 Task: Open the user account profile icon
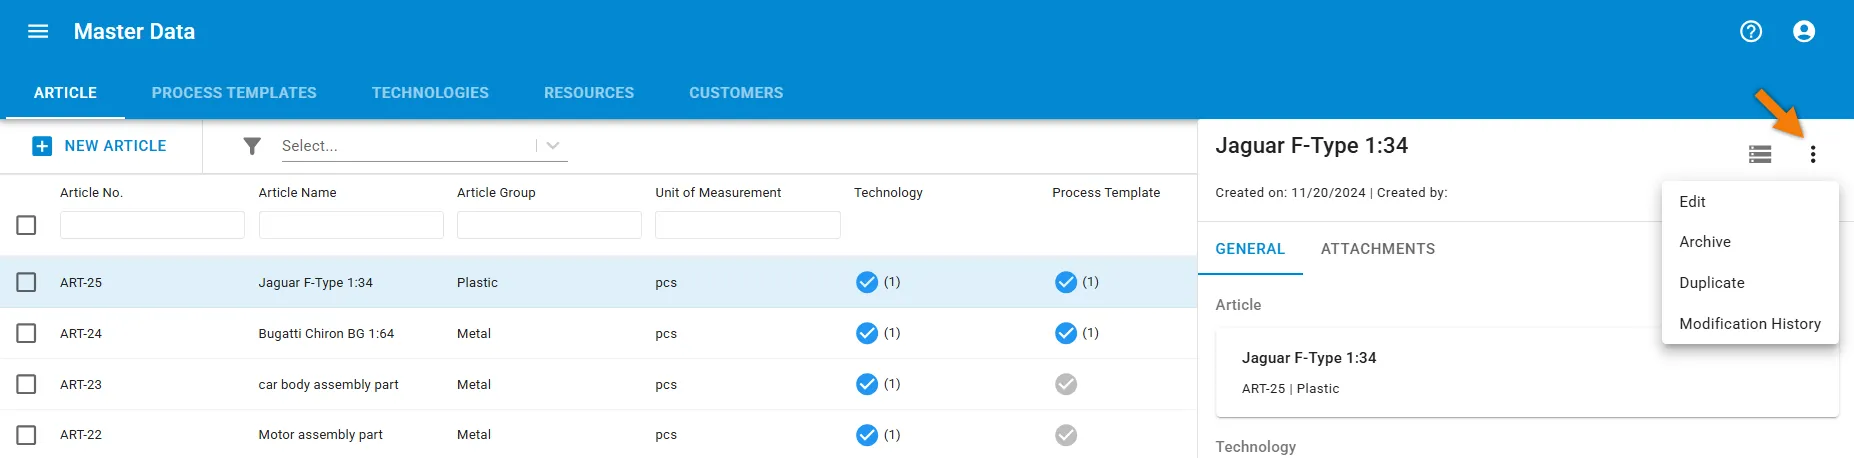point(1804,31)
